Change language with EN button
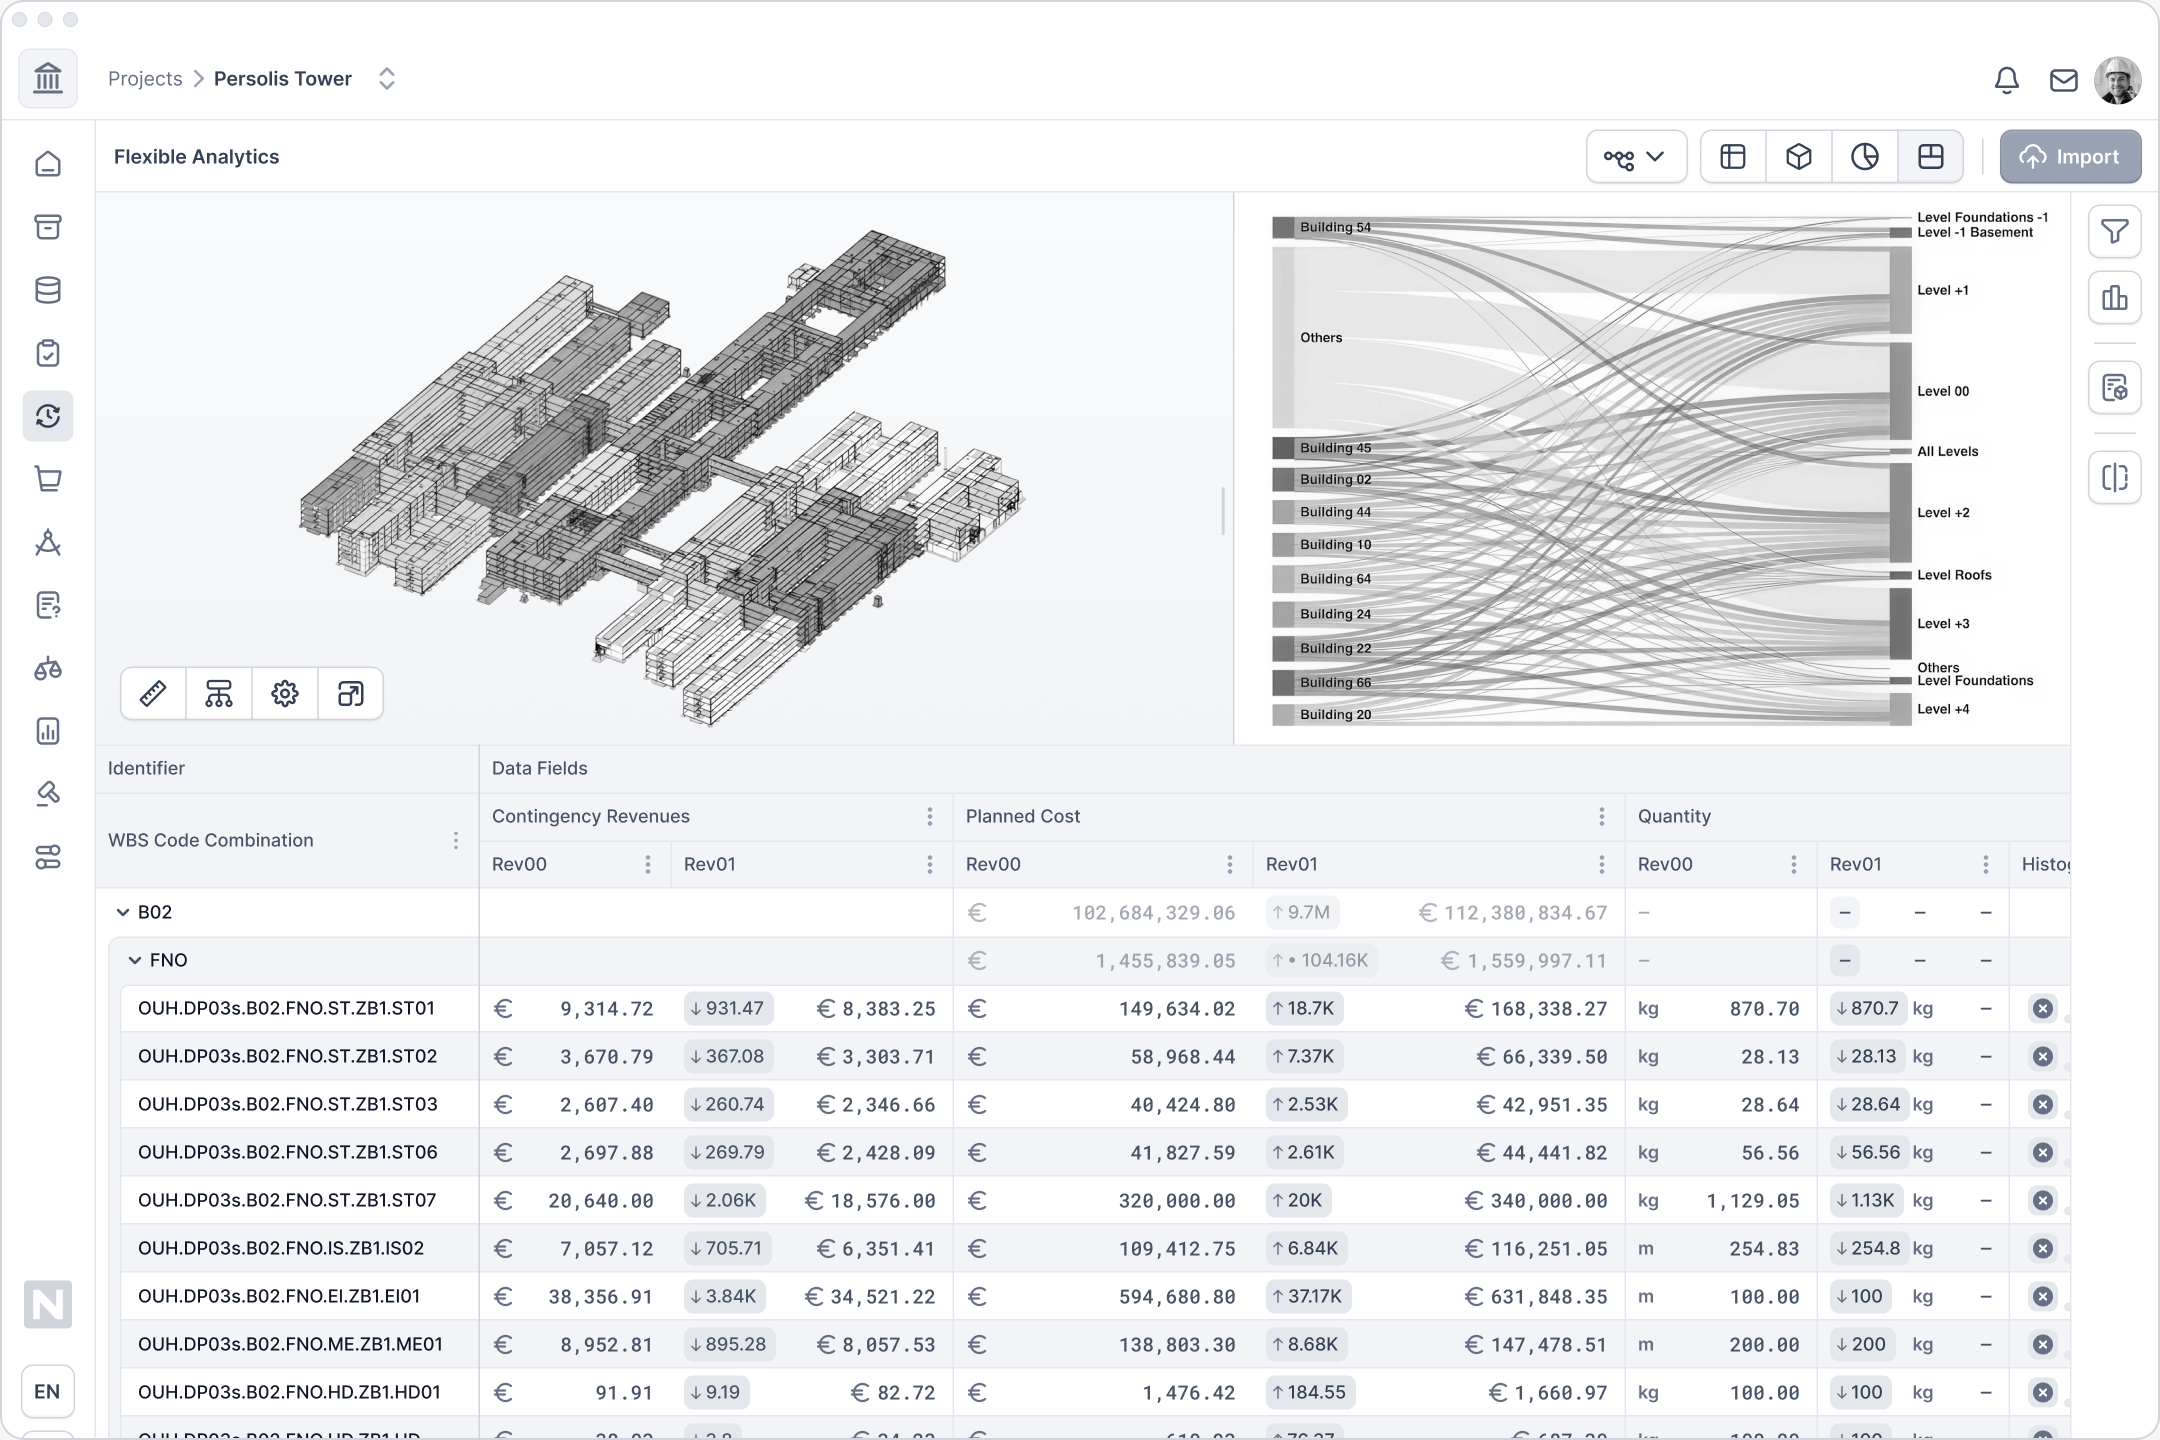Image resolution: width=2160 pixels, height=1440 pixels. (x=48, y=1391)
